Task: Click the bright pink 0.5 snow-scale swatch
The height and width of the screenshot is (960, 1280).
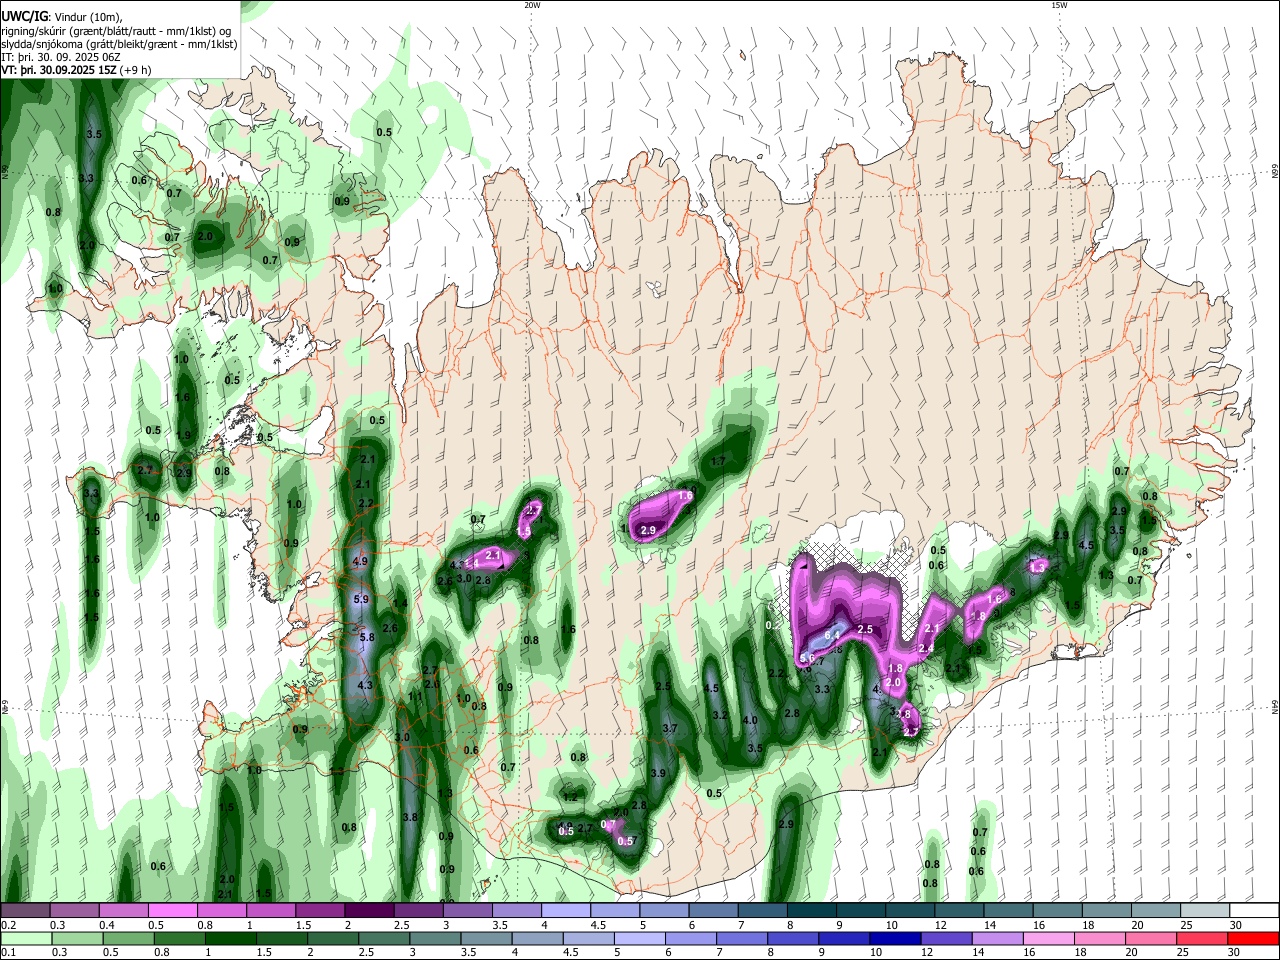Action: [172, 911]
